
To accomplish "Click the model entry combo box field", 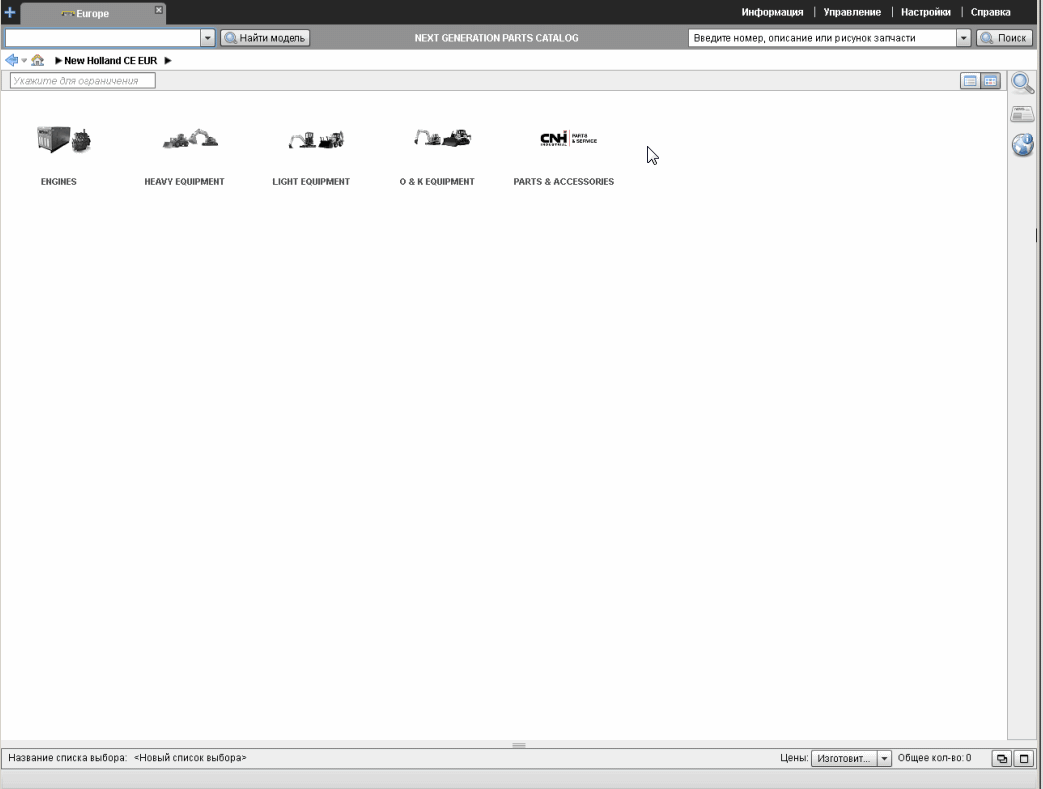I will tap(102, 38).
